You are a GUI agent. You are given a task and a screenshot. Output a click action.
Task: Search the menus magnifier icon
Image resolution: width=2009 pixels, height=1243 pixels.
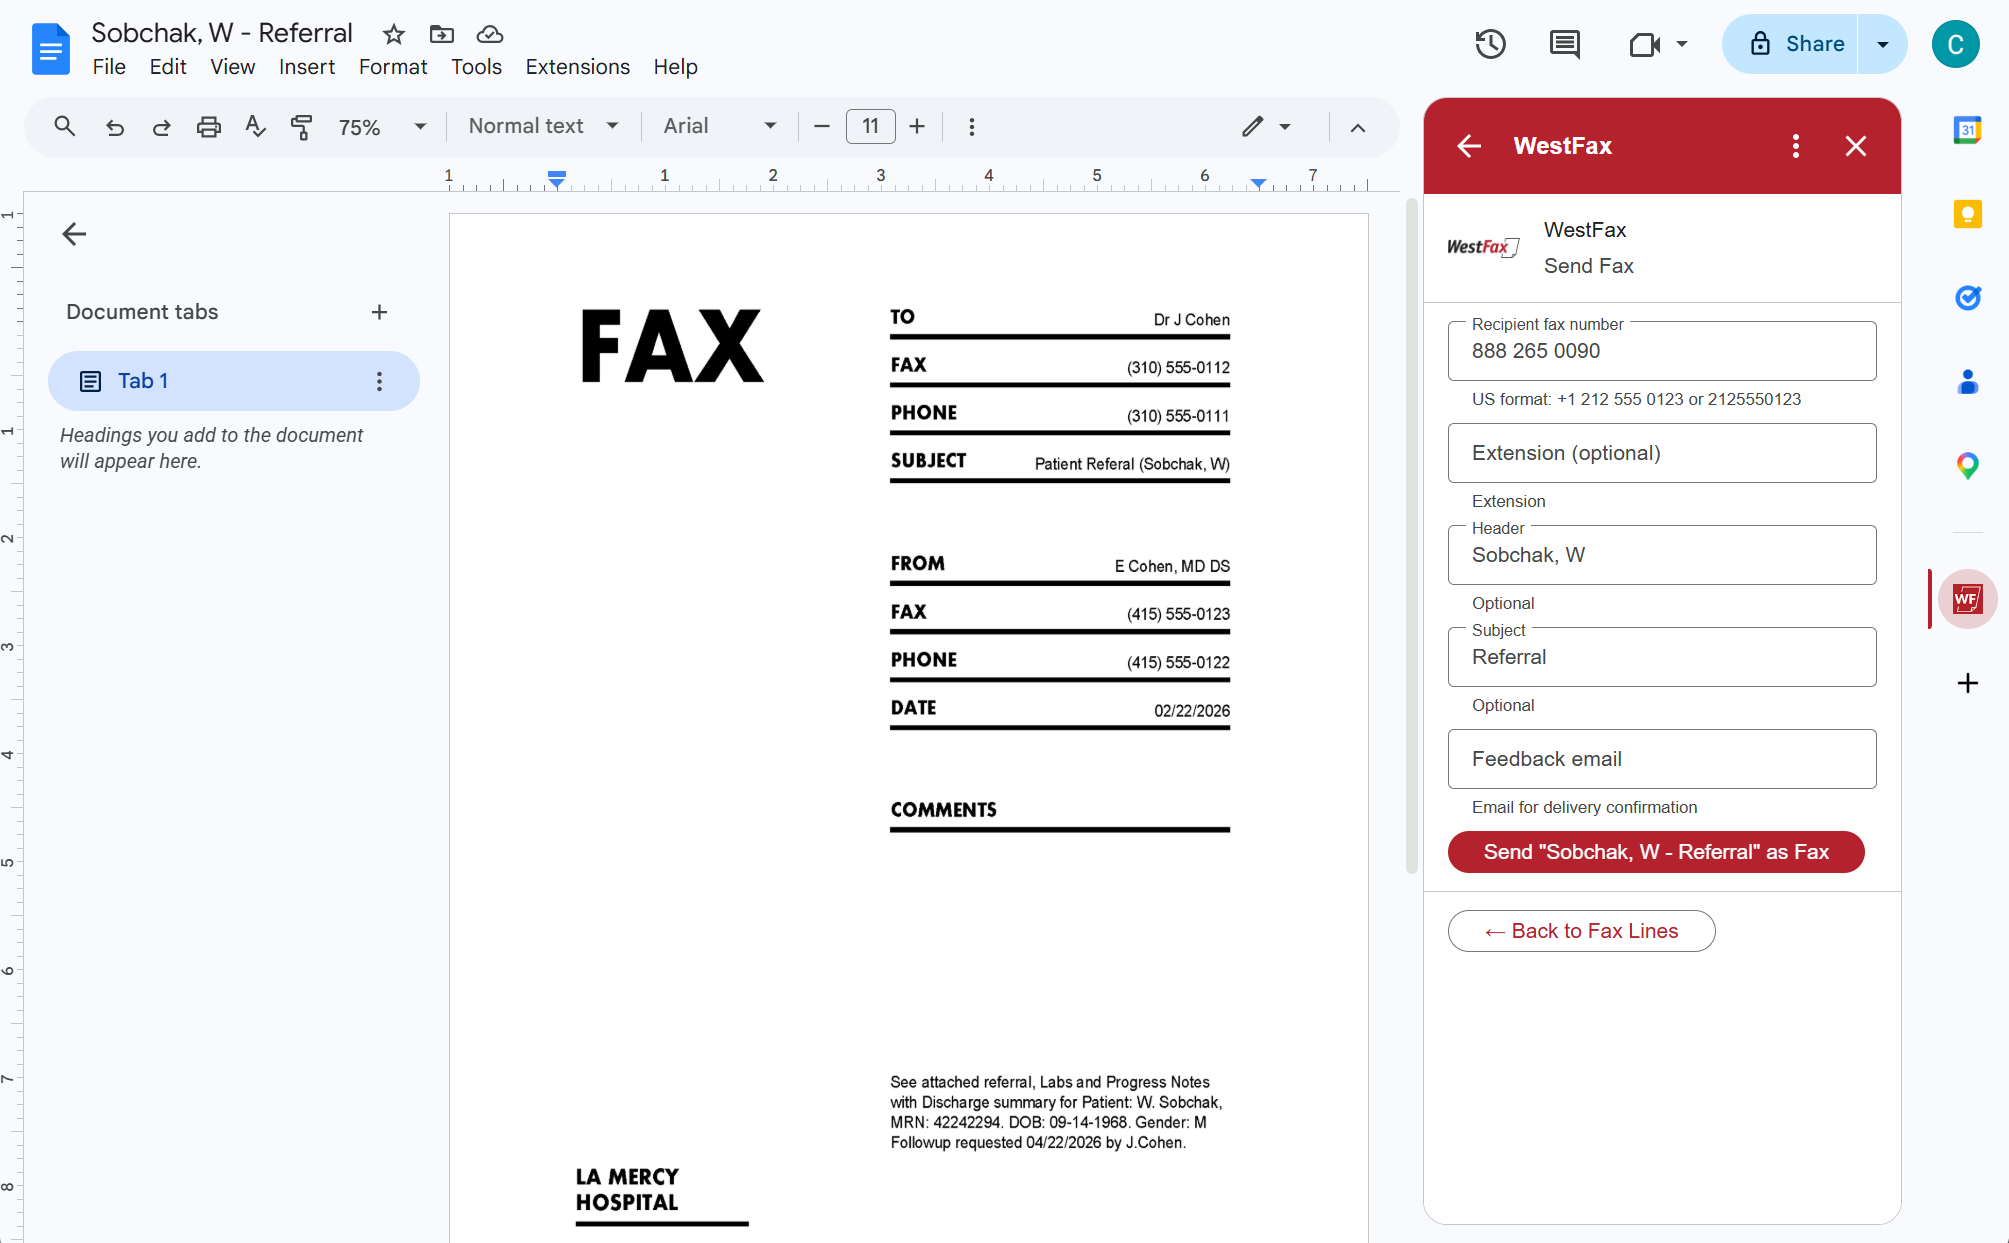(x=65, y=126)
